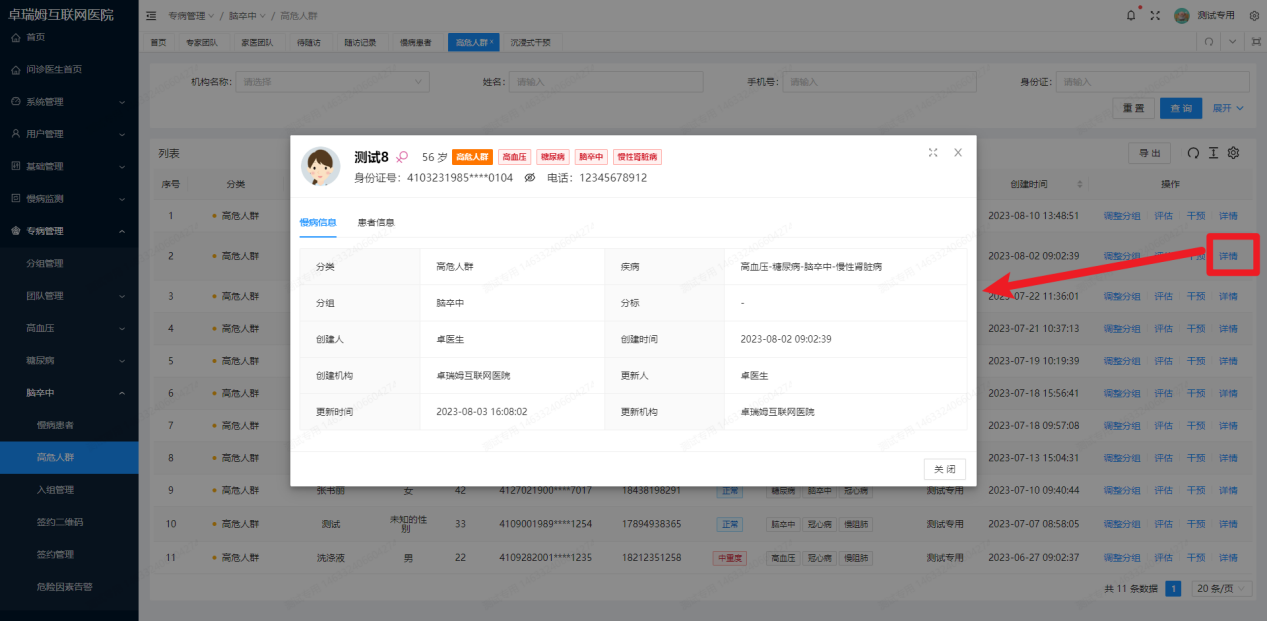Click 详情 for 2023-08-10 13:48:51 row
This screenshot has width=1267, height=621.
(1228, 215)
